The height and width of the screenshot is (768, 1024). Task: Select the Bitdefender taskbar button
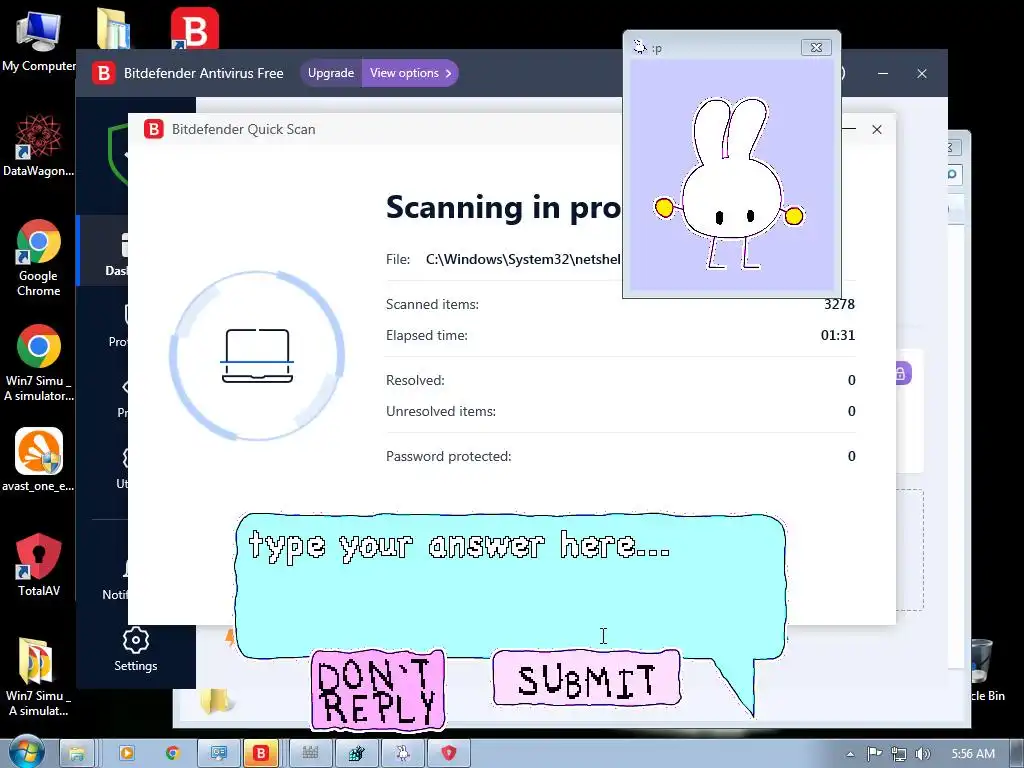pos(261,754)
